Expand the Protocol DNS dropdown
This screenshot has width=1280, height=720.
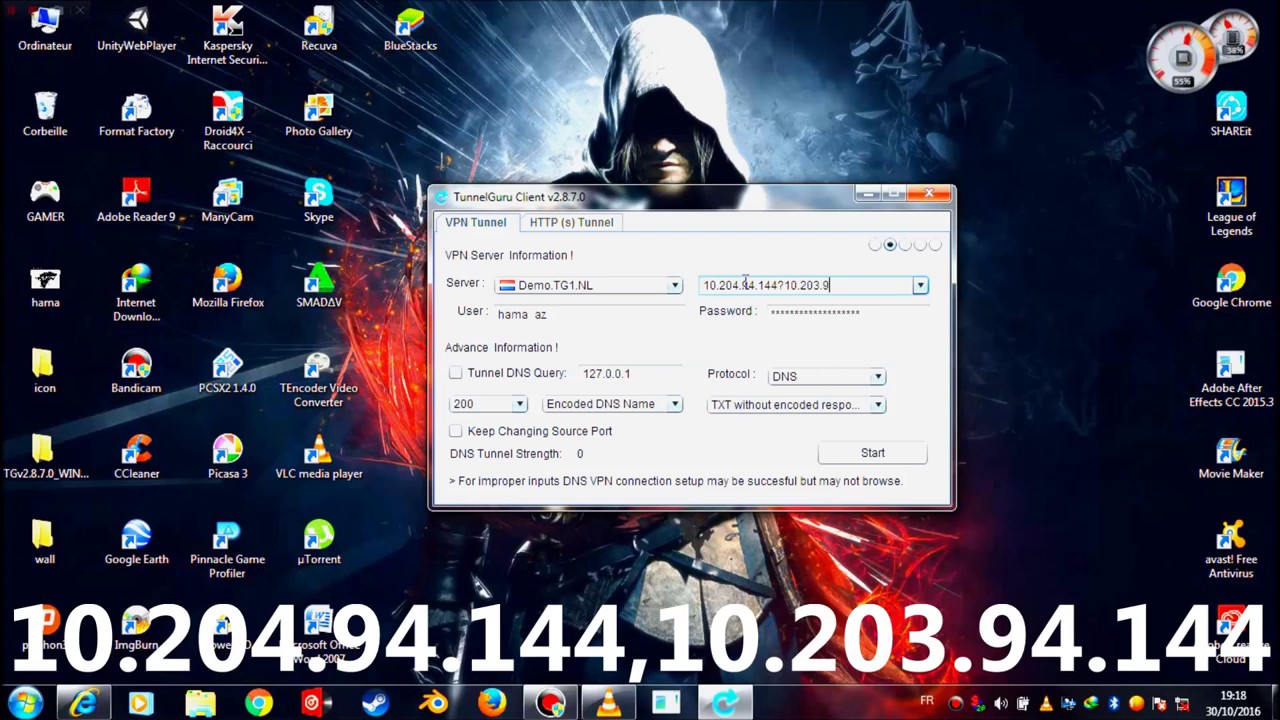click(877, 377)
